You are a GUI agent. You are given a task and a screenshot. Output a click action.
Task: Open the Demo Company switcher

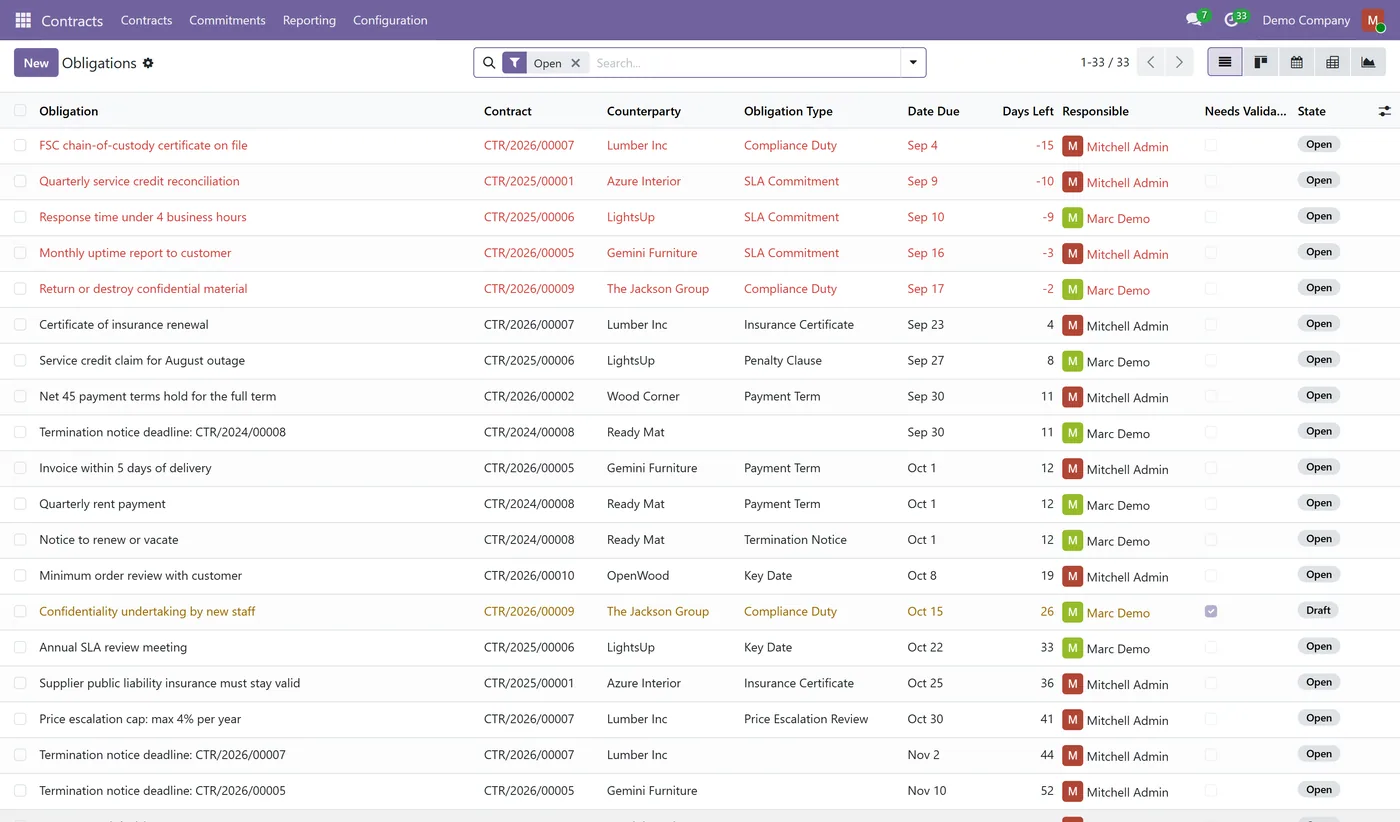coord(1306,20)
